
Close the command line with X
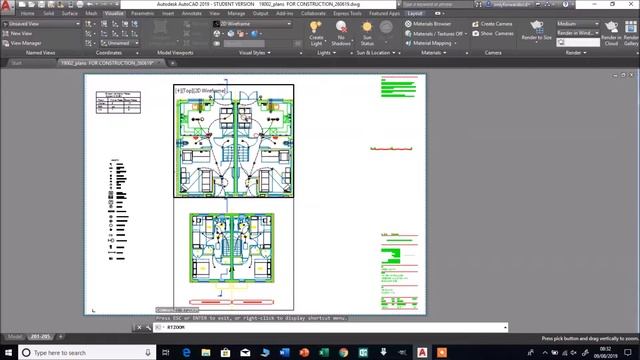[x=139, y=327]
